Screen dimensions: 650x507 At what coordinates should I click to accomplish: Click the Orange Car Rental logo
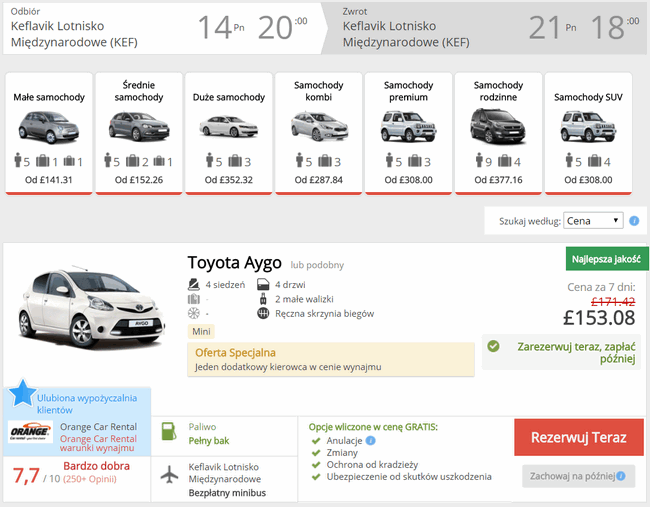click(x=30, y=432)
